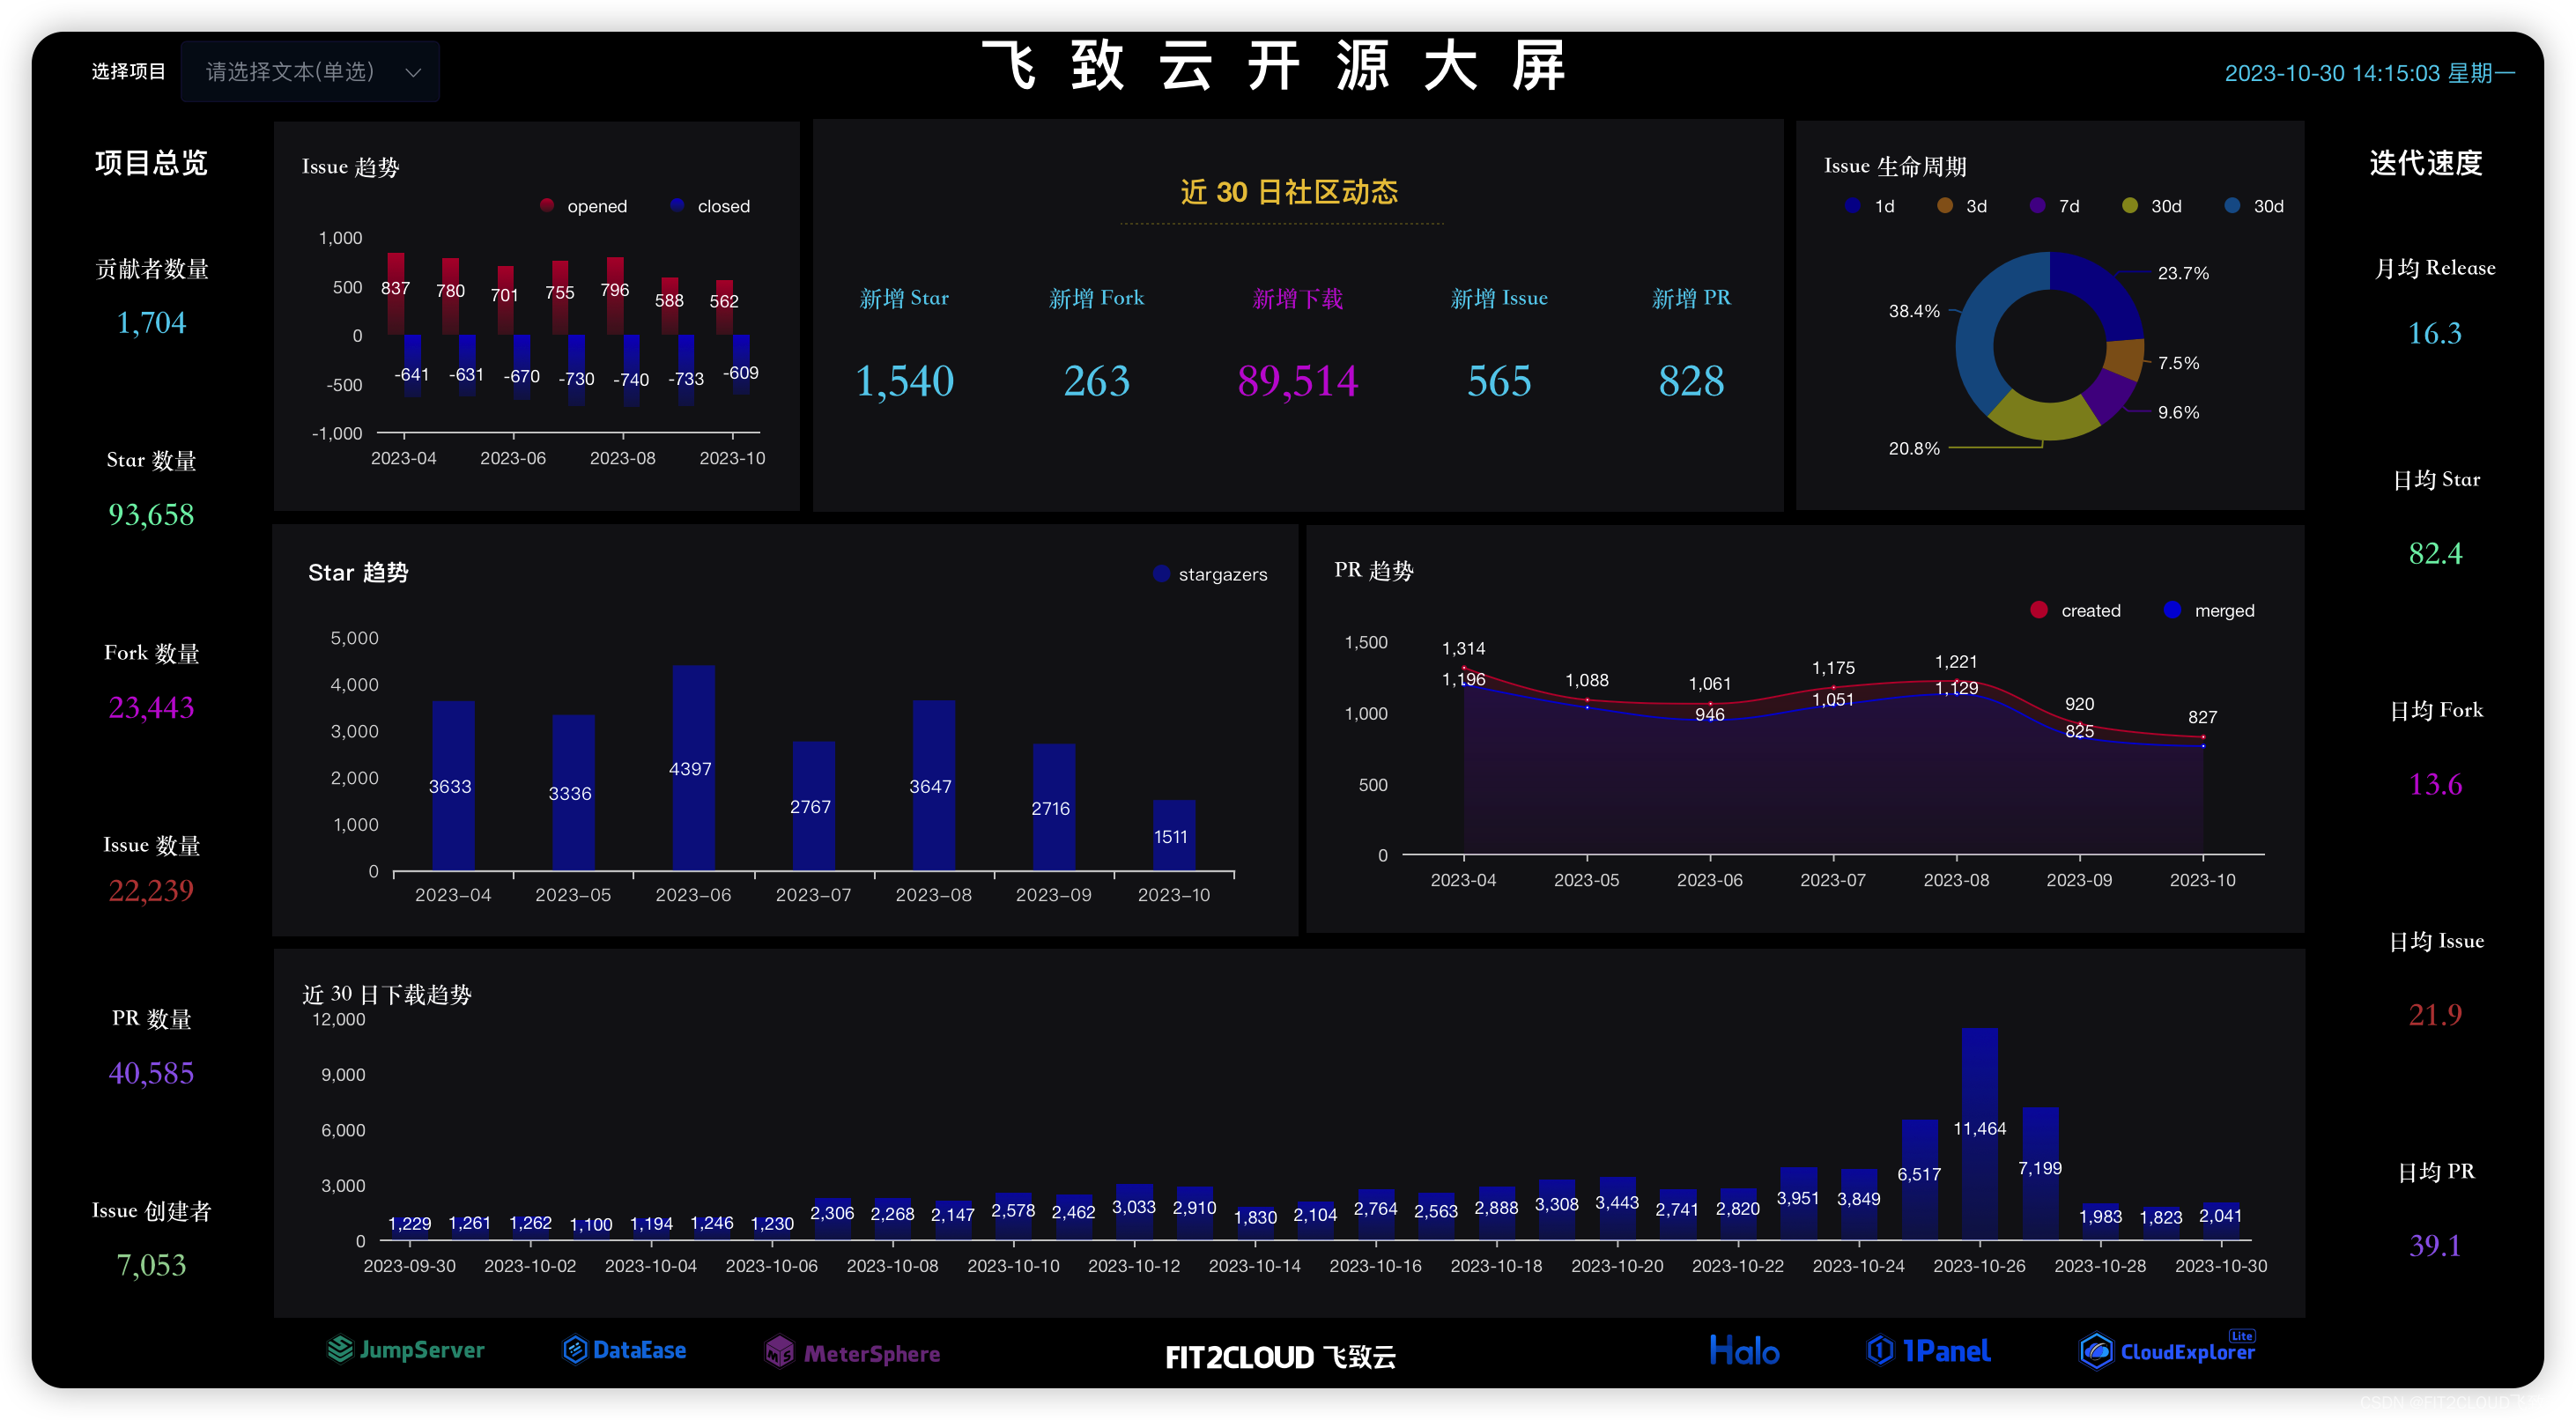Click the 1Panel logo icon
This screenshot has width=2576, height=1420.
(1880, 1351)
